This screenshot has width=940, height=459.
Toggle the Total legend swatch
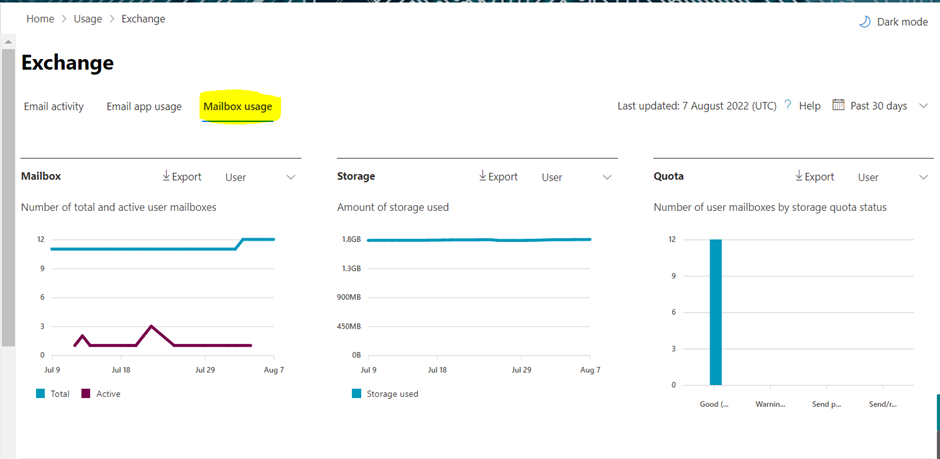point(41,394)
